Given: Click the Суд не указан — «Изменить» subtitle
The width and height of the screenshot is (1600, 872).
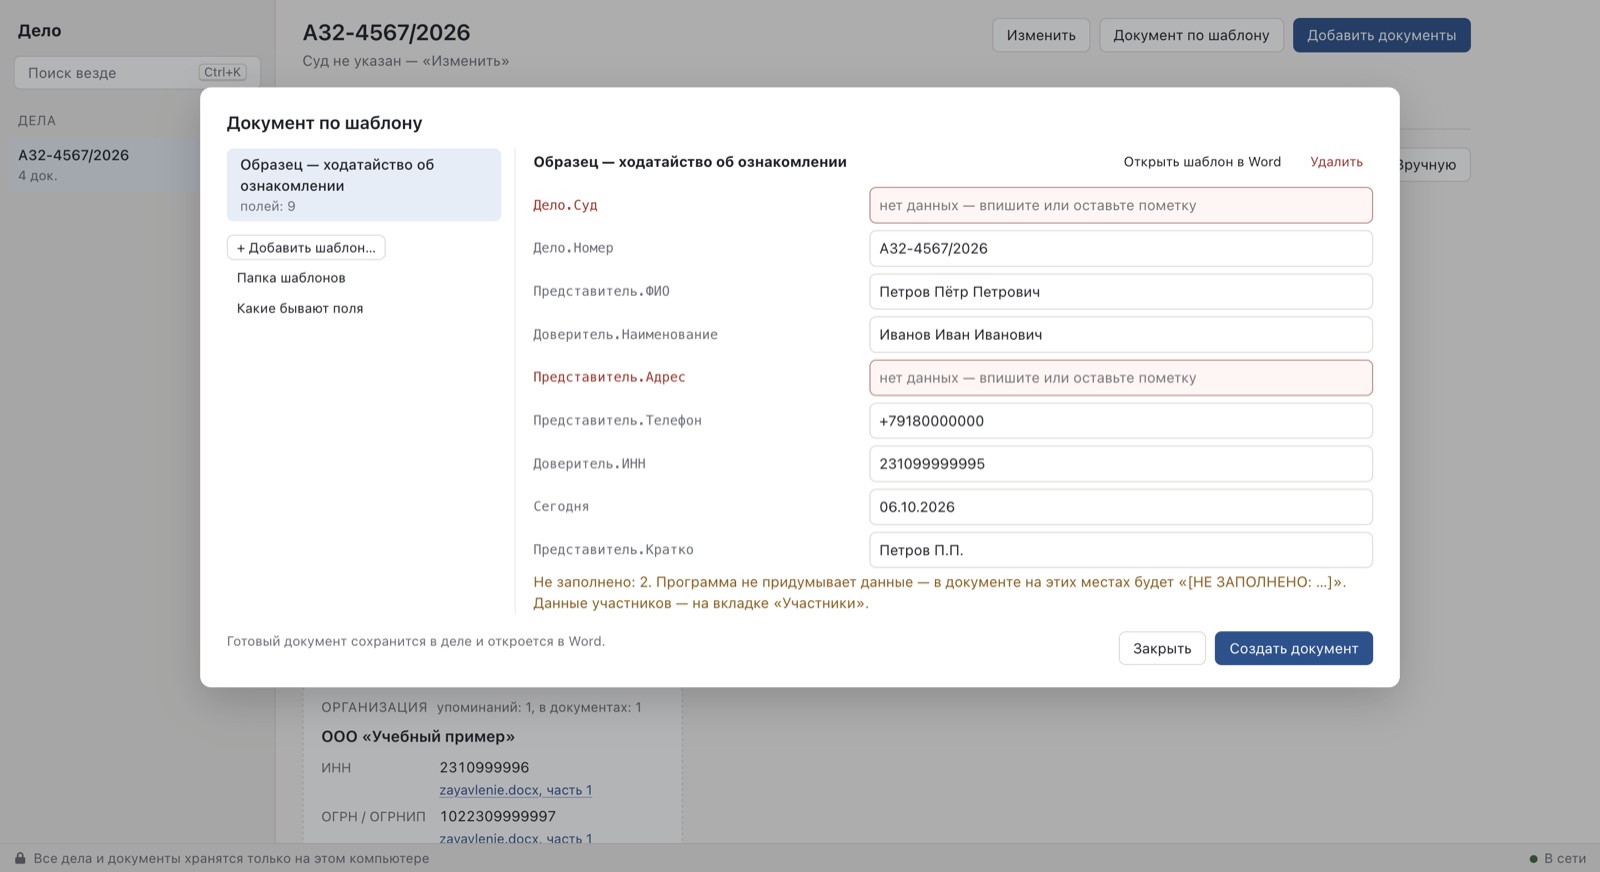Looking at the screenshot, I should [405, 61].
